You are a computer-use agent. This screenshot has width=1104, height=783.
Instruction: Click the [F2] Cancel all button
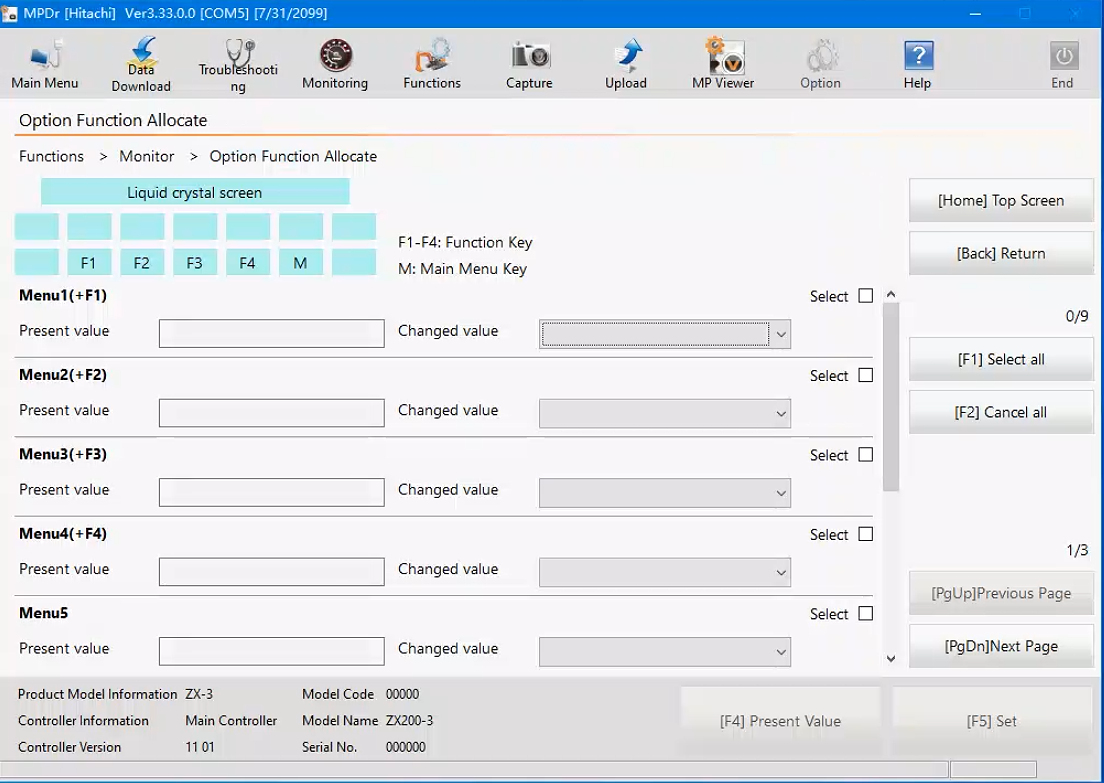(x=1001, y=413)
